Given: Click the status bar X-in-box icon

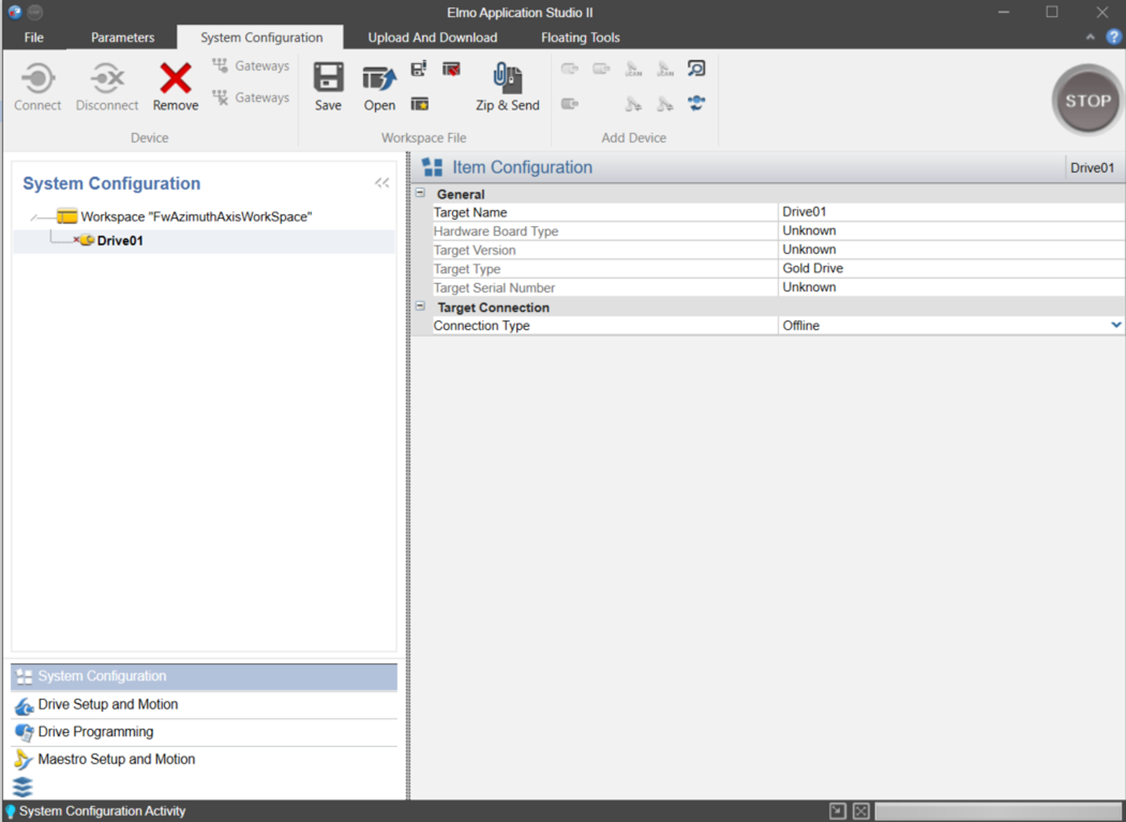Looking at the screenshot, I should pos(861,811).
